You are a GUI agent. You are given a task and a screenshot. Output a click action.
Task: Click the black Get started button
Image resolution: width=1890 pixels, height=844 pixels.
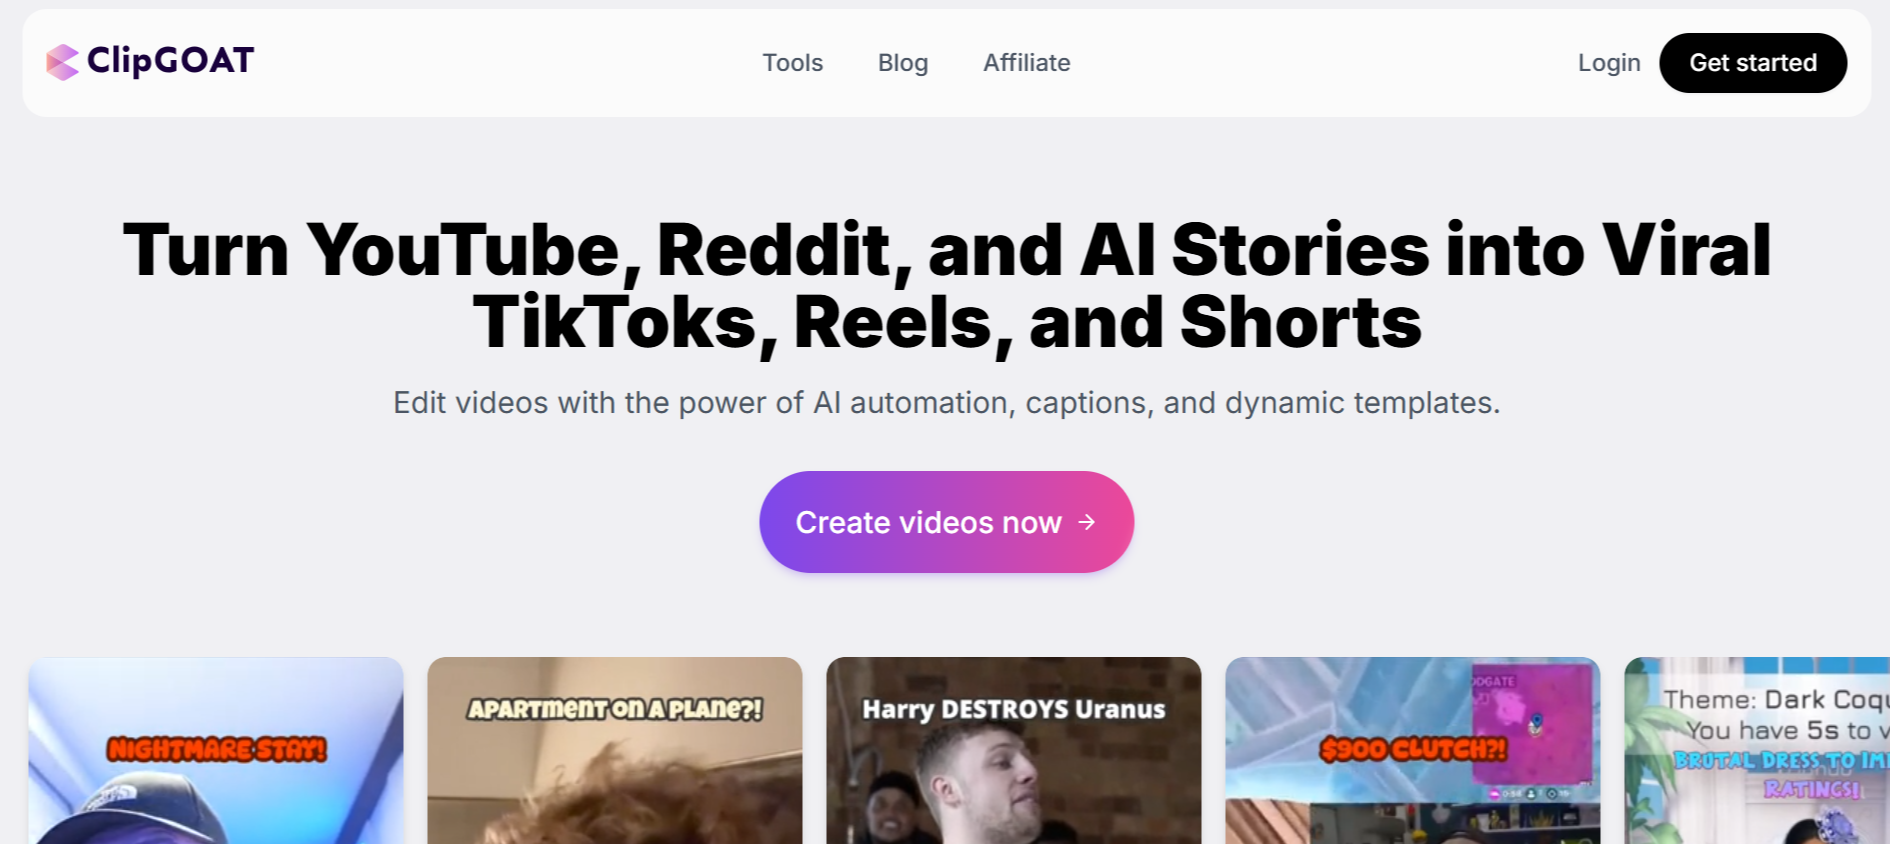(1753, 63)
